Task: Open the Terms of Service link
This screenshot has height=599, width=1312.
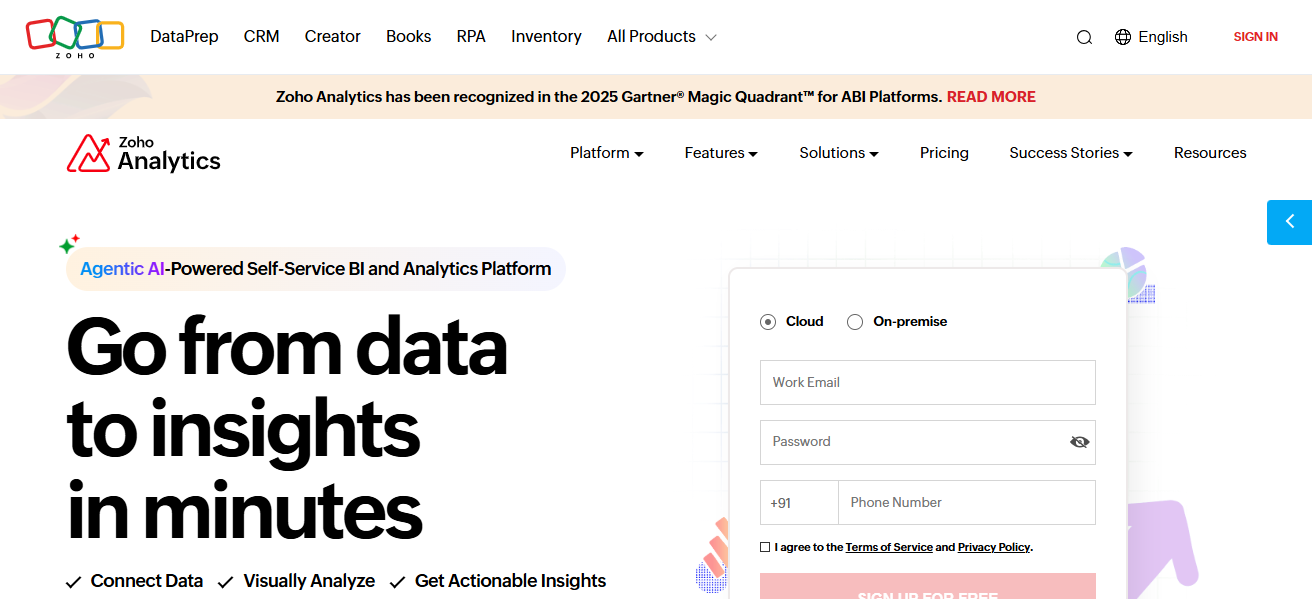Action: tap(889, 547)
